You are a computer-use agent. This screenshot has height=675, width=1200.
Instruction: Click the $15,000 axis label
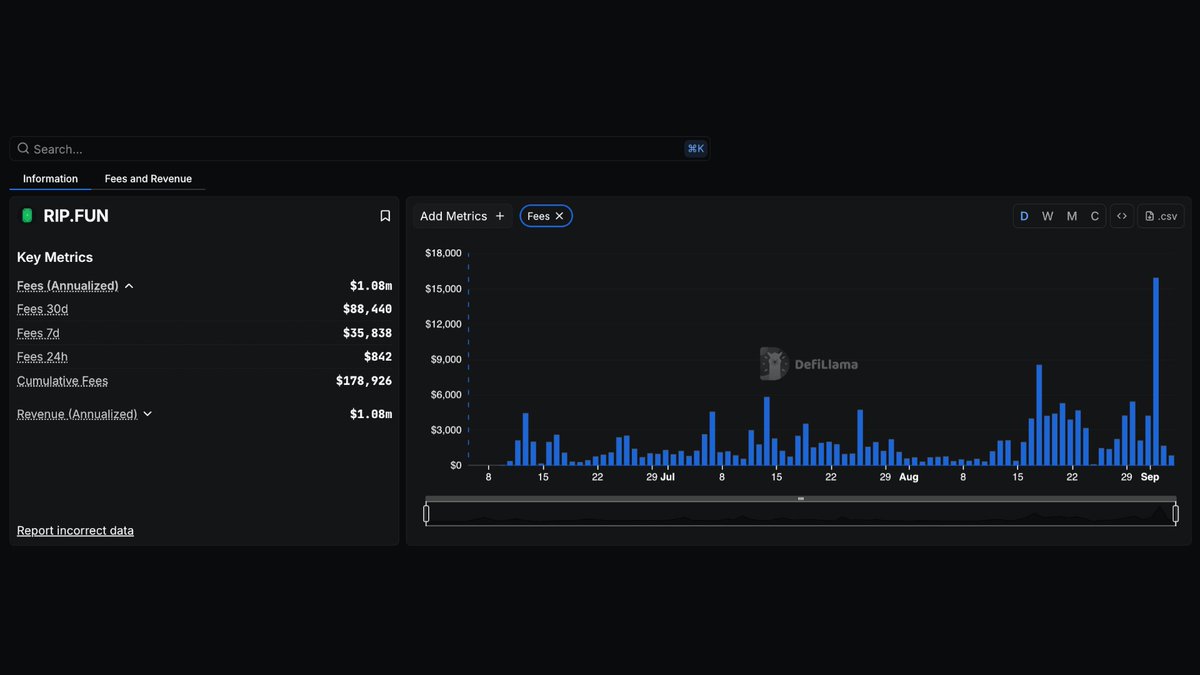443,289
